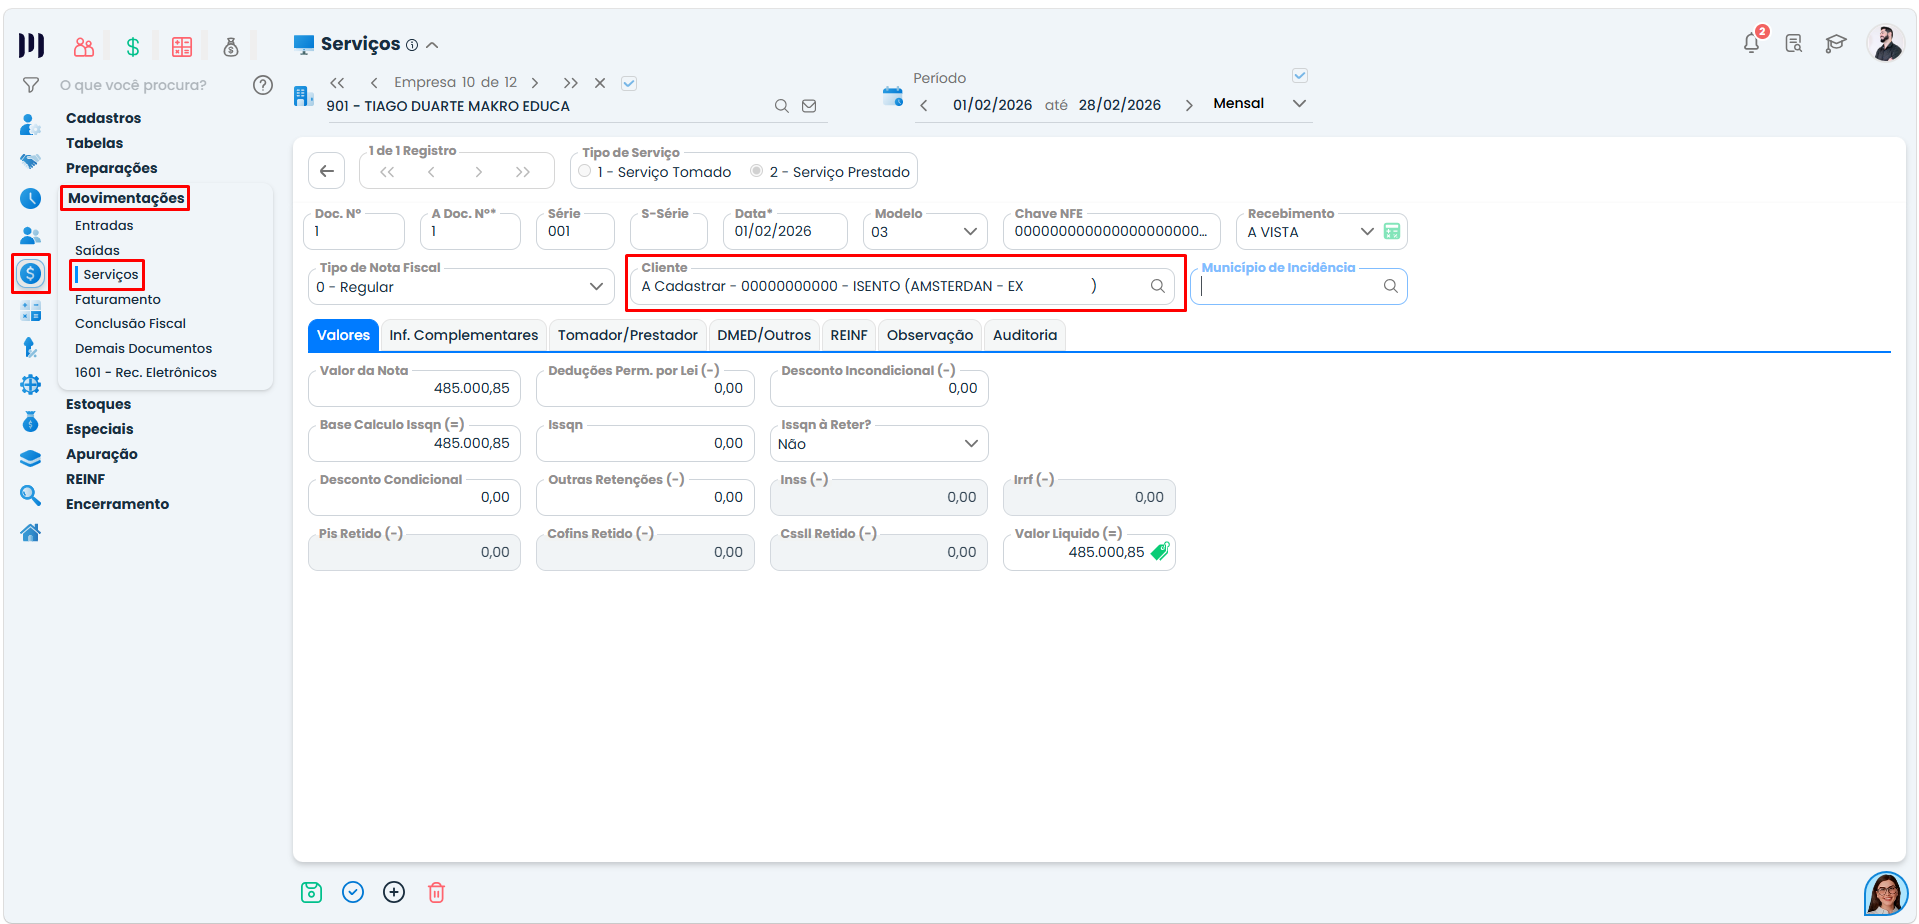Open the Issqn à Reter dropdown
The height and width of the screenshot is (924, 1919).
tap(879, 444)
